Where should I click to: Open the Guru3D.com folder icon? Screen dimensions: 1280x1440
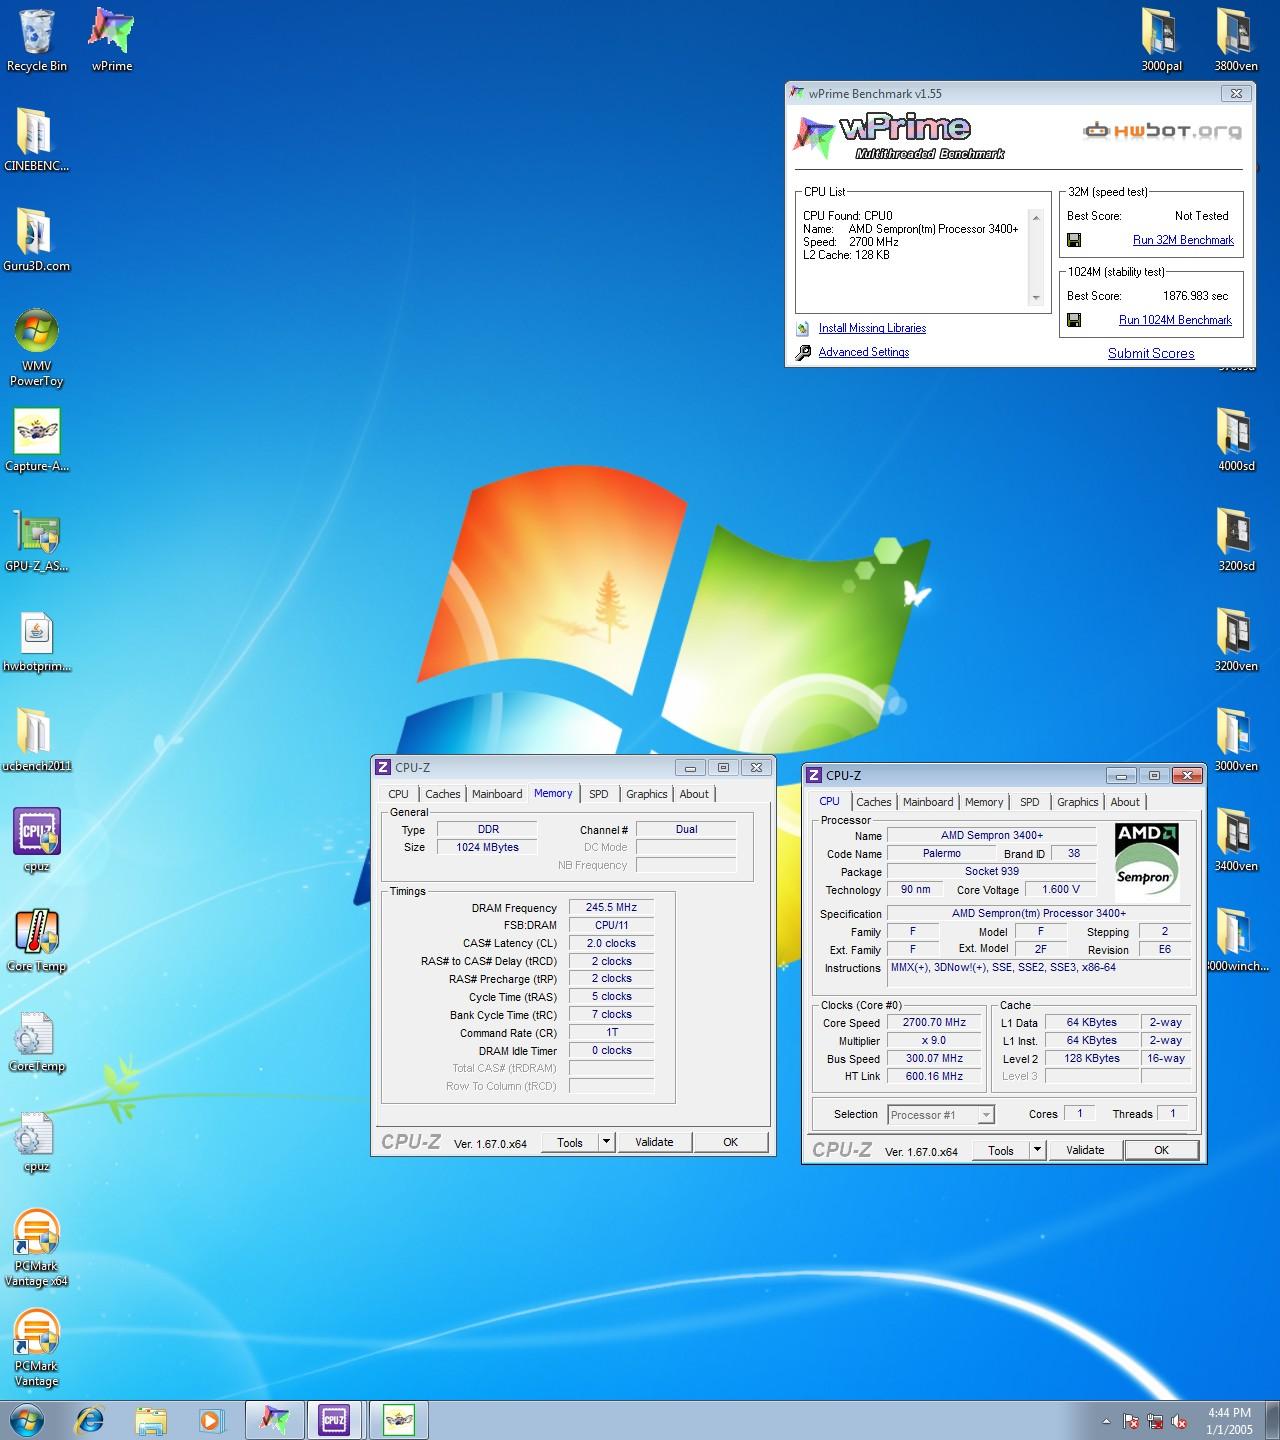pos(37,240)
